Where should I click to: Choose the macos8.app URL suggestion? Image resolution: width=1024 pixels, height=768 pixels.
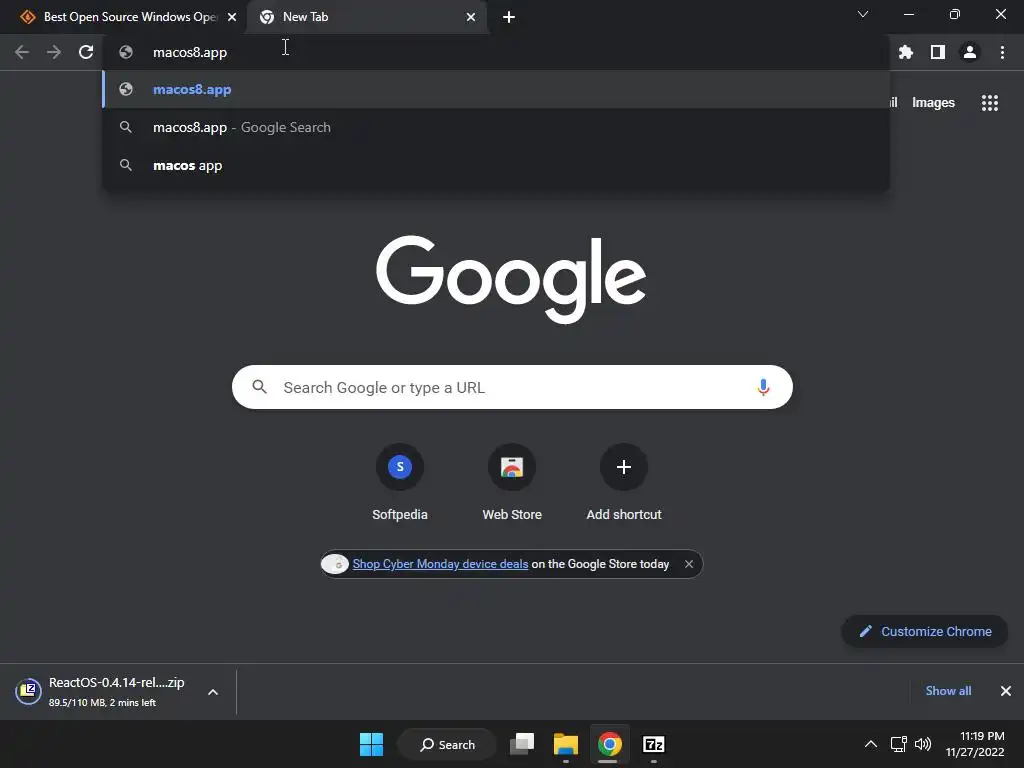[496, 89]
